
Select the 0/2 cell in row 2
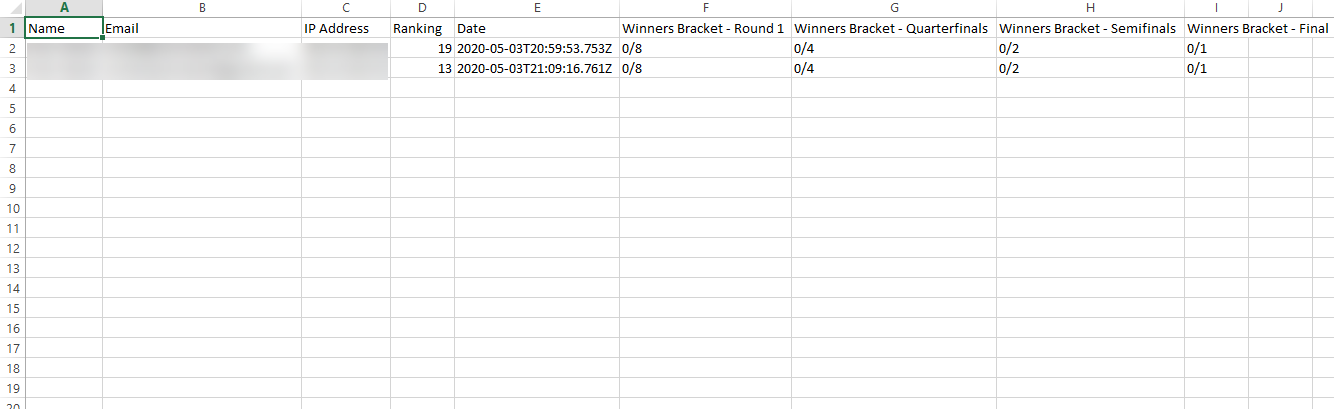(1091, 48)
